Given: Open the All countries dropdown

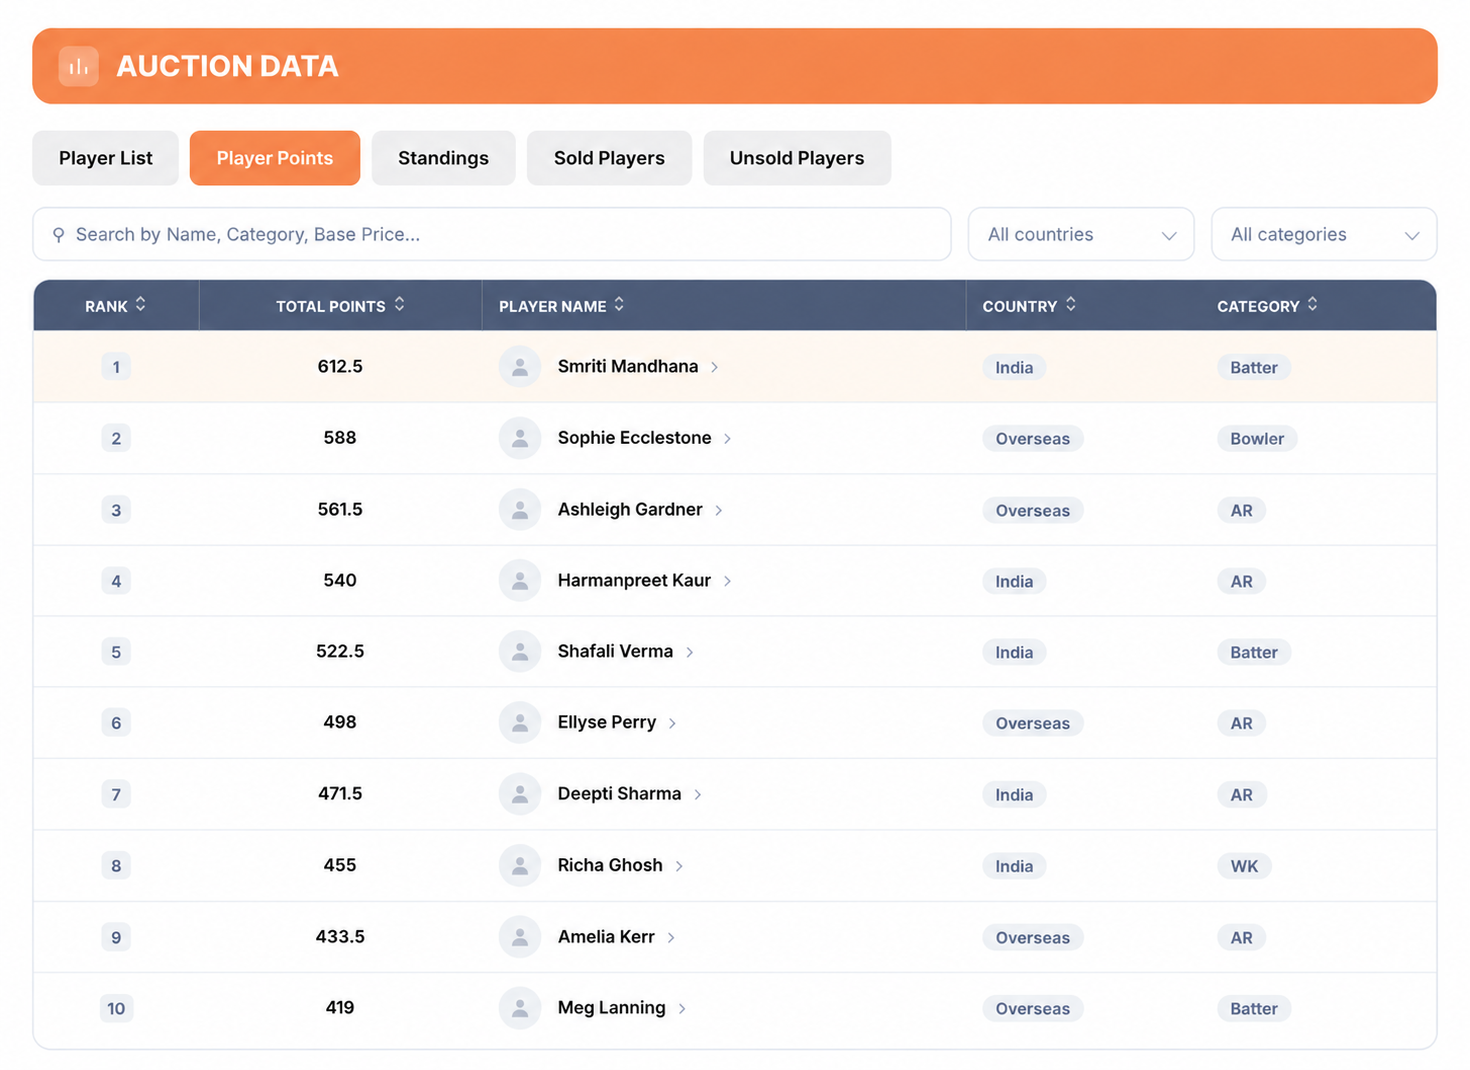Looking at the screenshot, I should point(1081,234).
